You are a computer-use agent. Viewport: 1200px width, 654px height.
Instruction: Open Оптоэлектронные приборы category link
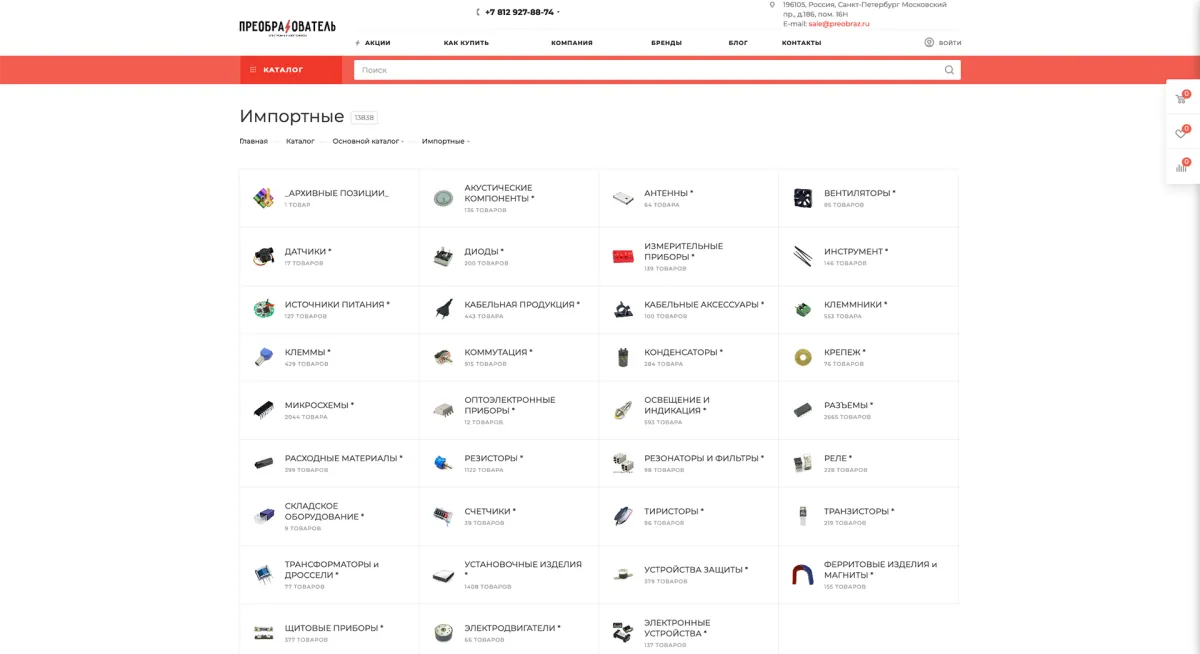coord(510,405)
